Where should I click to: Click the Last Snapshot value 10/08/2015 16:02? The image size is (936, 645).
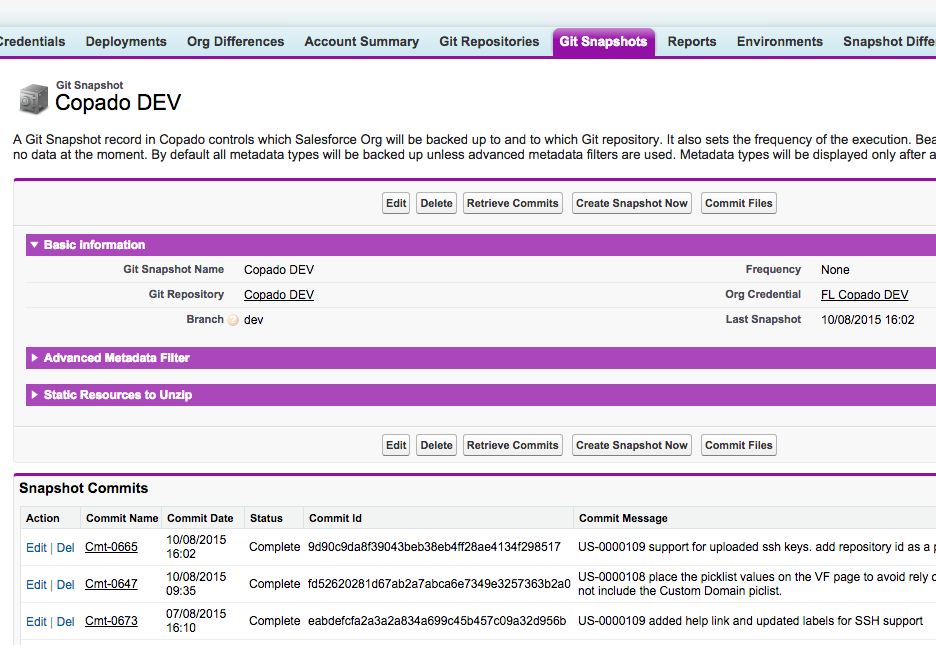[867, 320]
